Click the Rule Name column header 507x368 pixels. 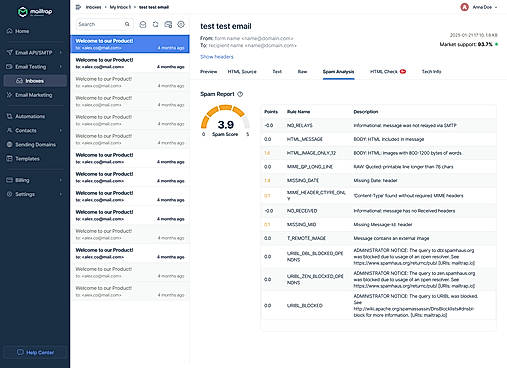tap(298, 112)
